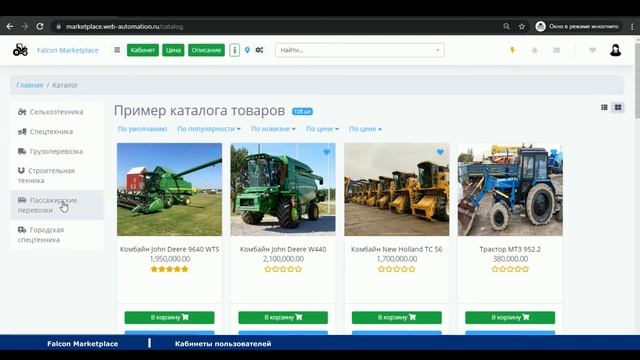Click browser zoom magnifier icon

click(x=506, y=26)
